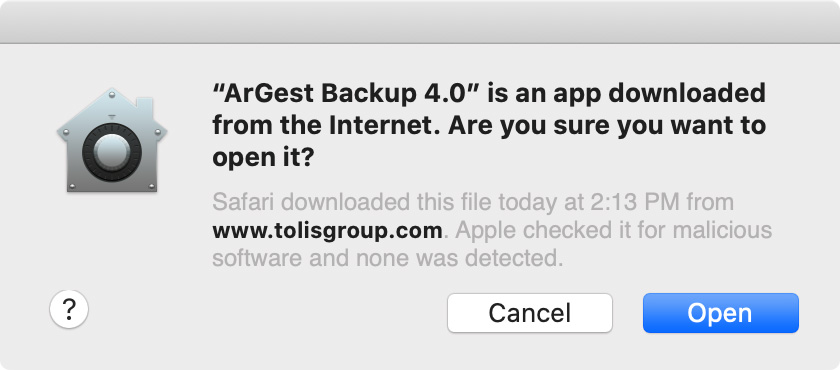Click empty space between help and Cancel
Viewport: 840px width, 370px height.
click(x=268, y=313)
